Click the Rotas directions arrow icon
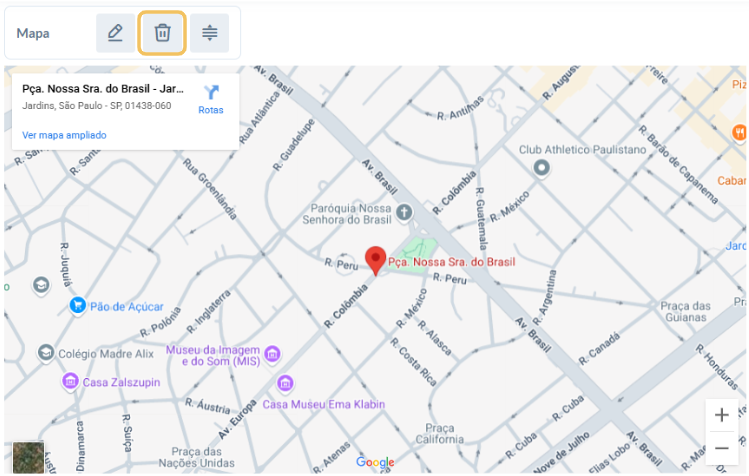 tap(211, 93)
